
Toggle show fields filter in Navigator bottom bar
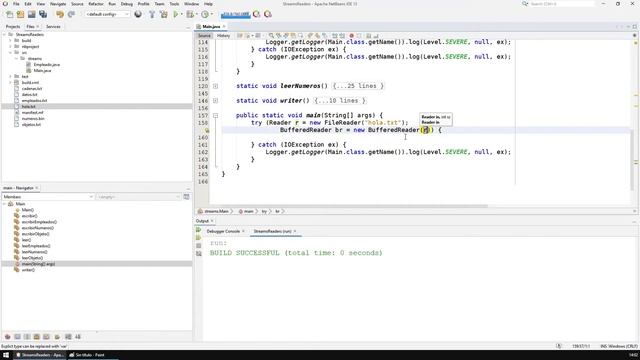[x=17, y=337]
